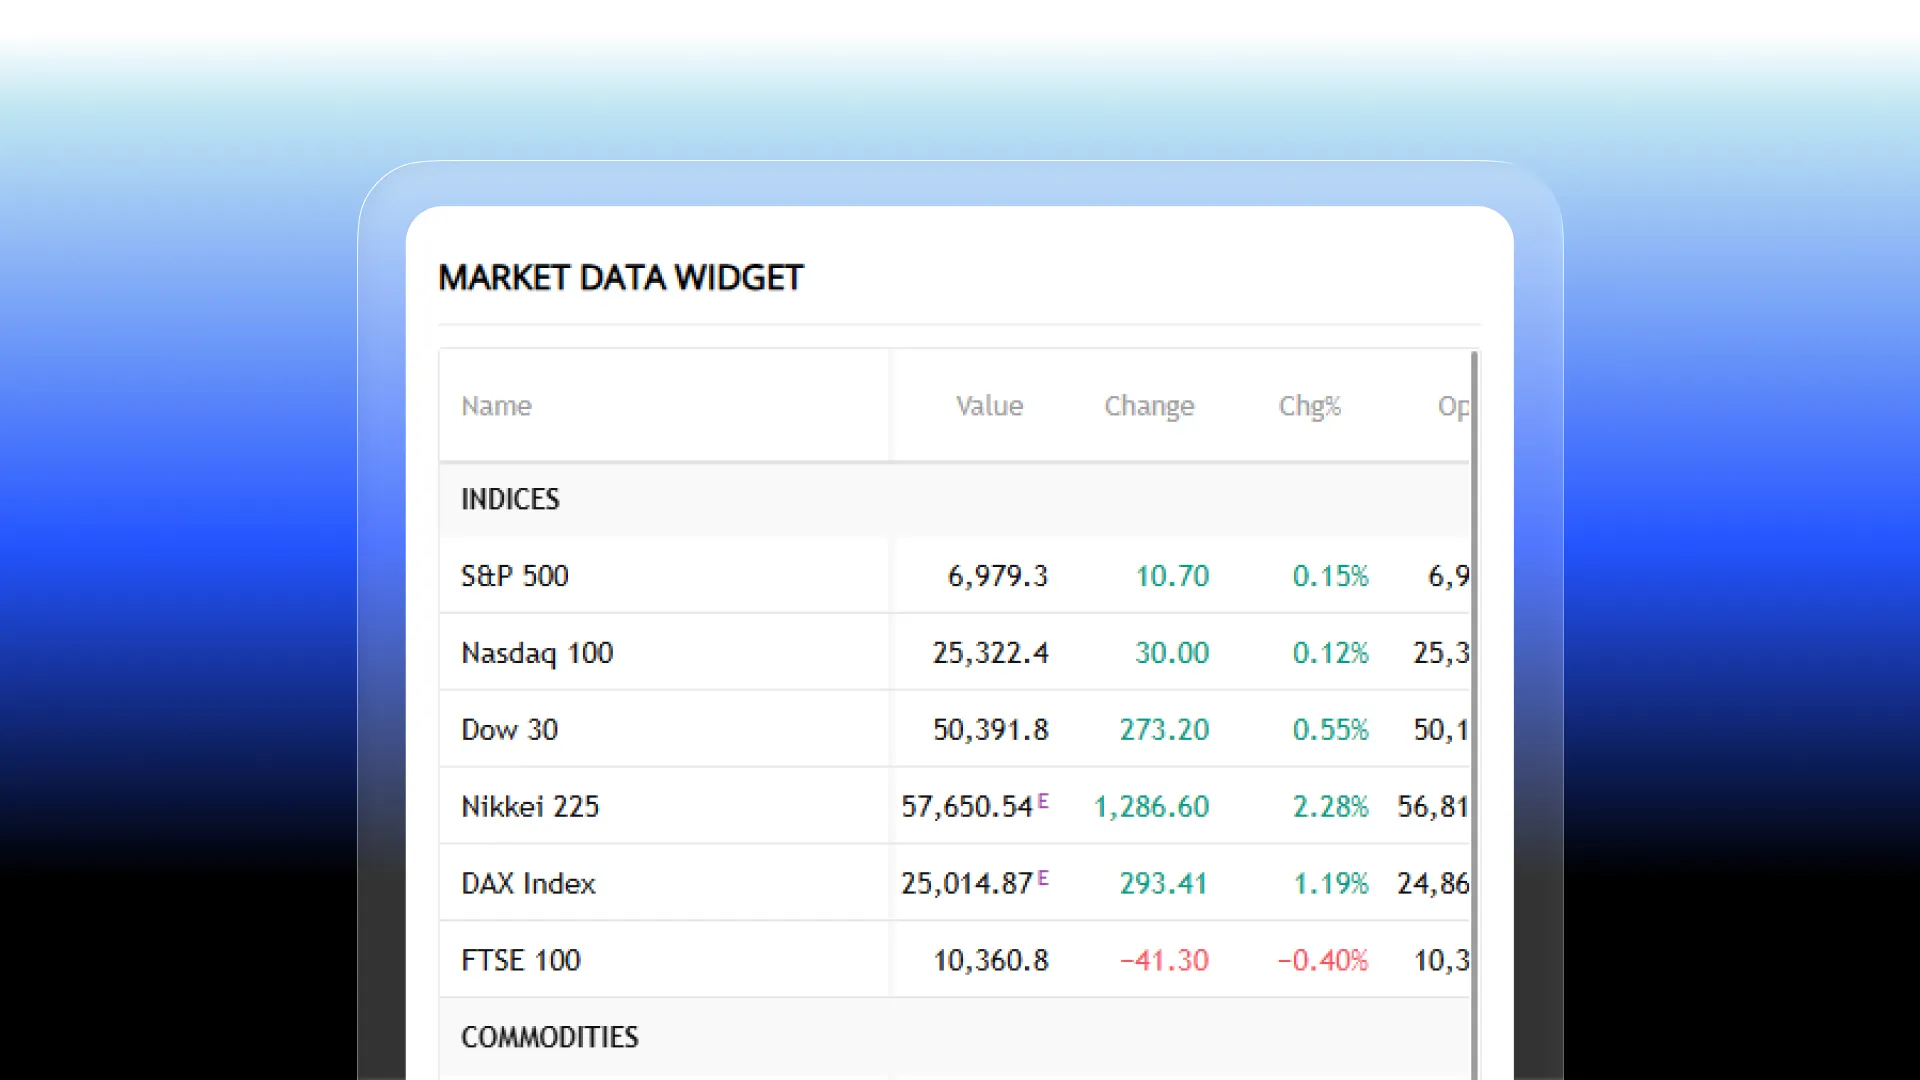Click the S&P 500 row name
This screenshot has height=1080, width=1920.
tap(514, 576)
